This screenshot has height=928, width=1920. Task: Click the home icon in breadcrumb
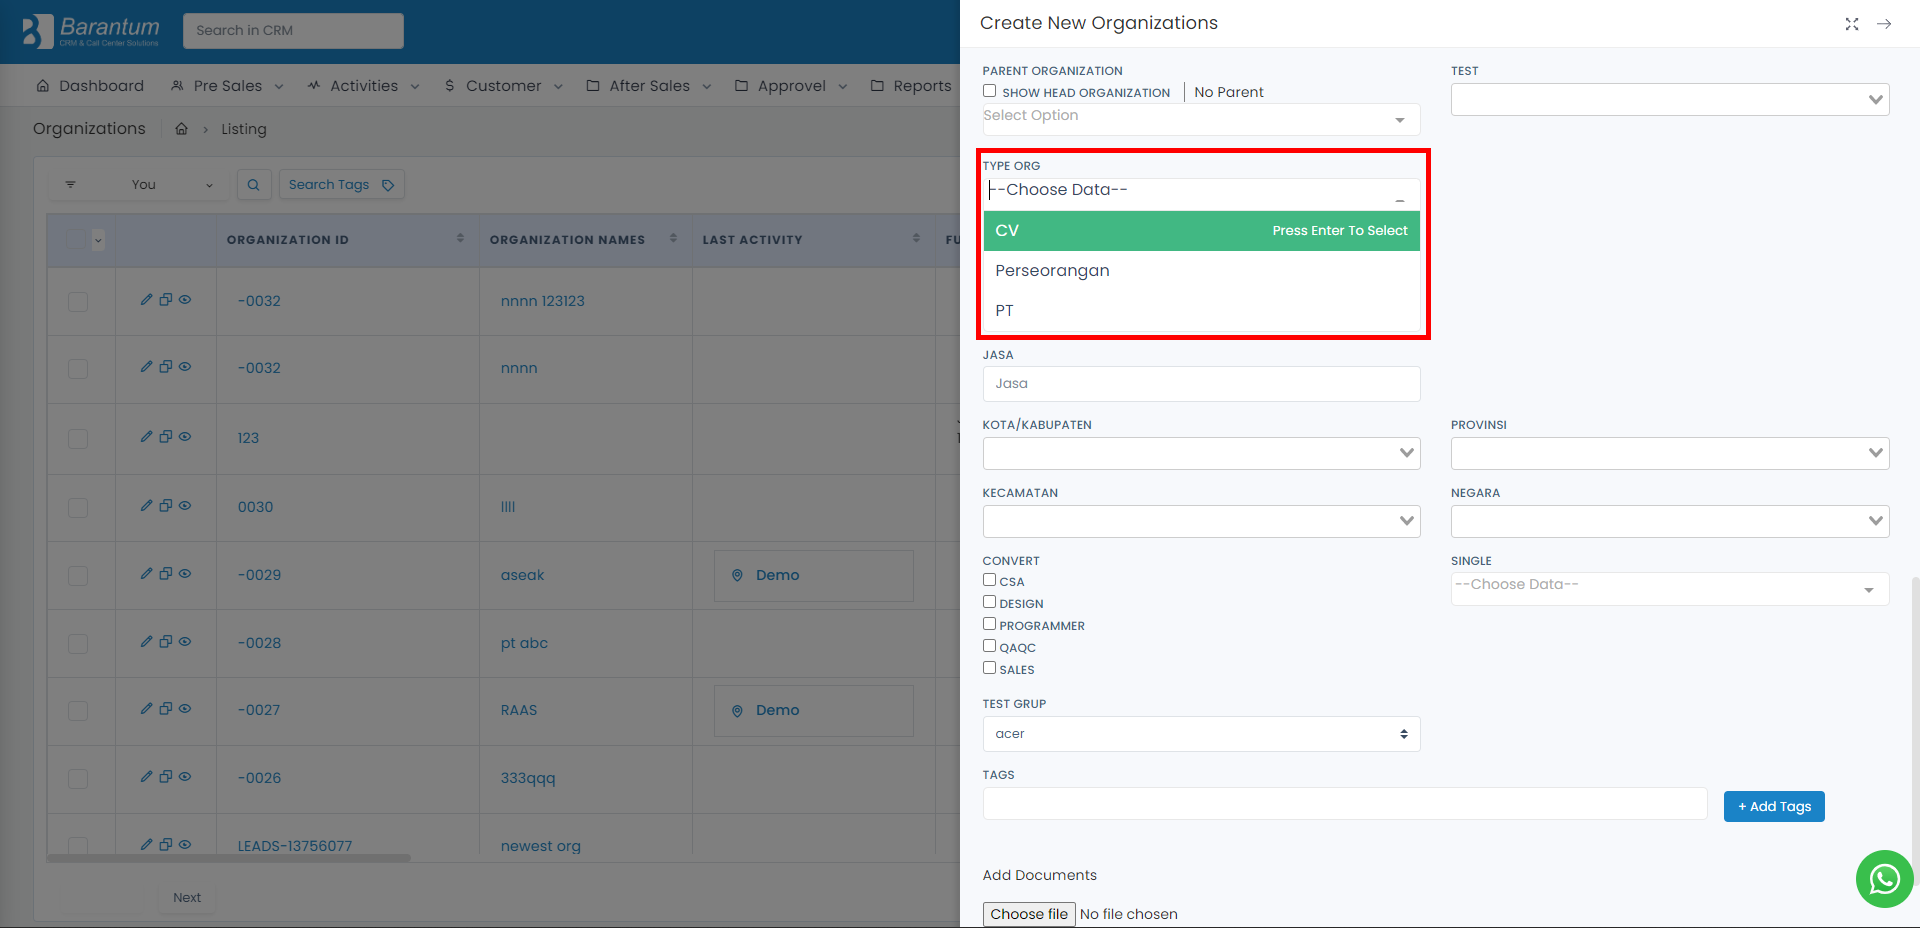click(x=181, y=129)
